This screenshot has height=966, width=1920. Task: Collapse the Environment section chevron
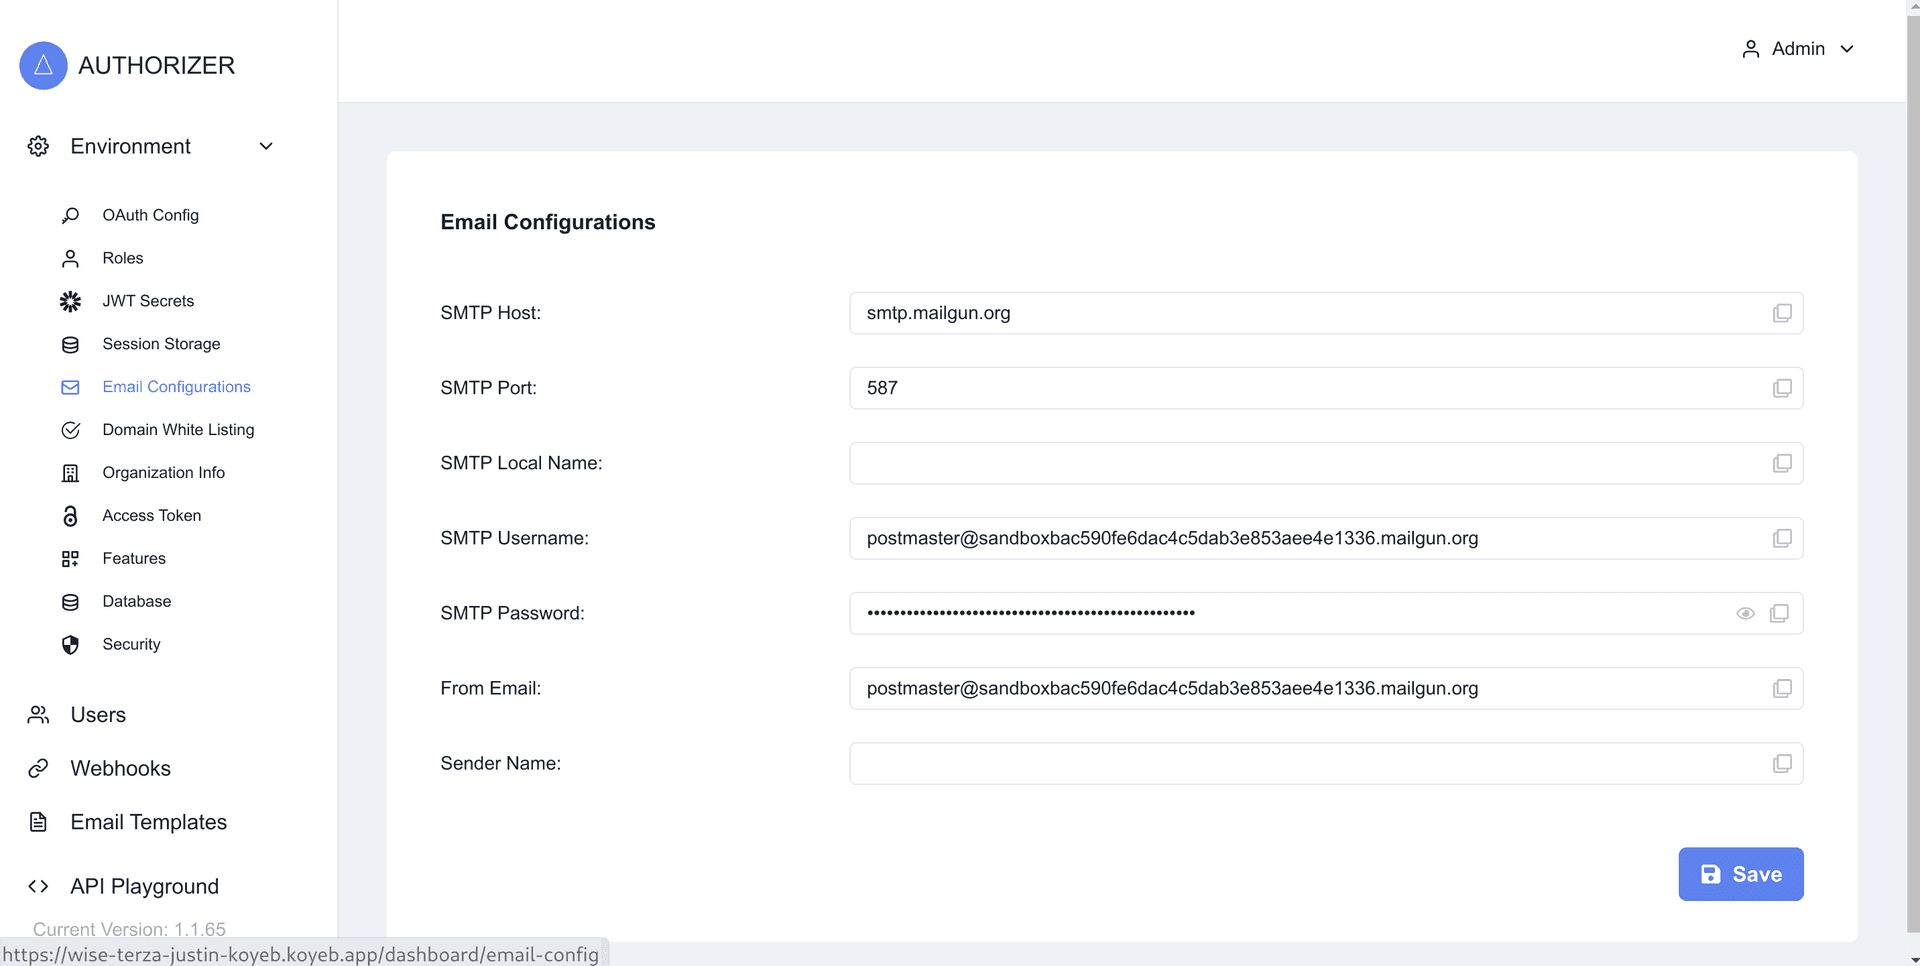tap(266, 147)
